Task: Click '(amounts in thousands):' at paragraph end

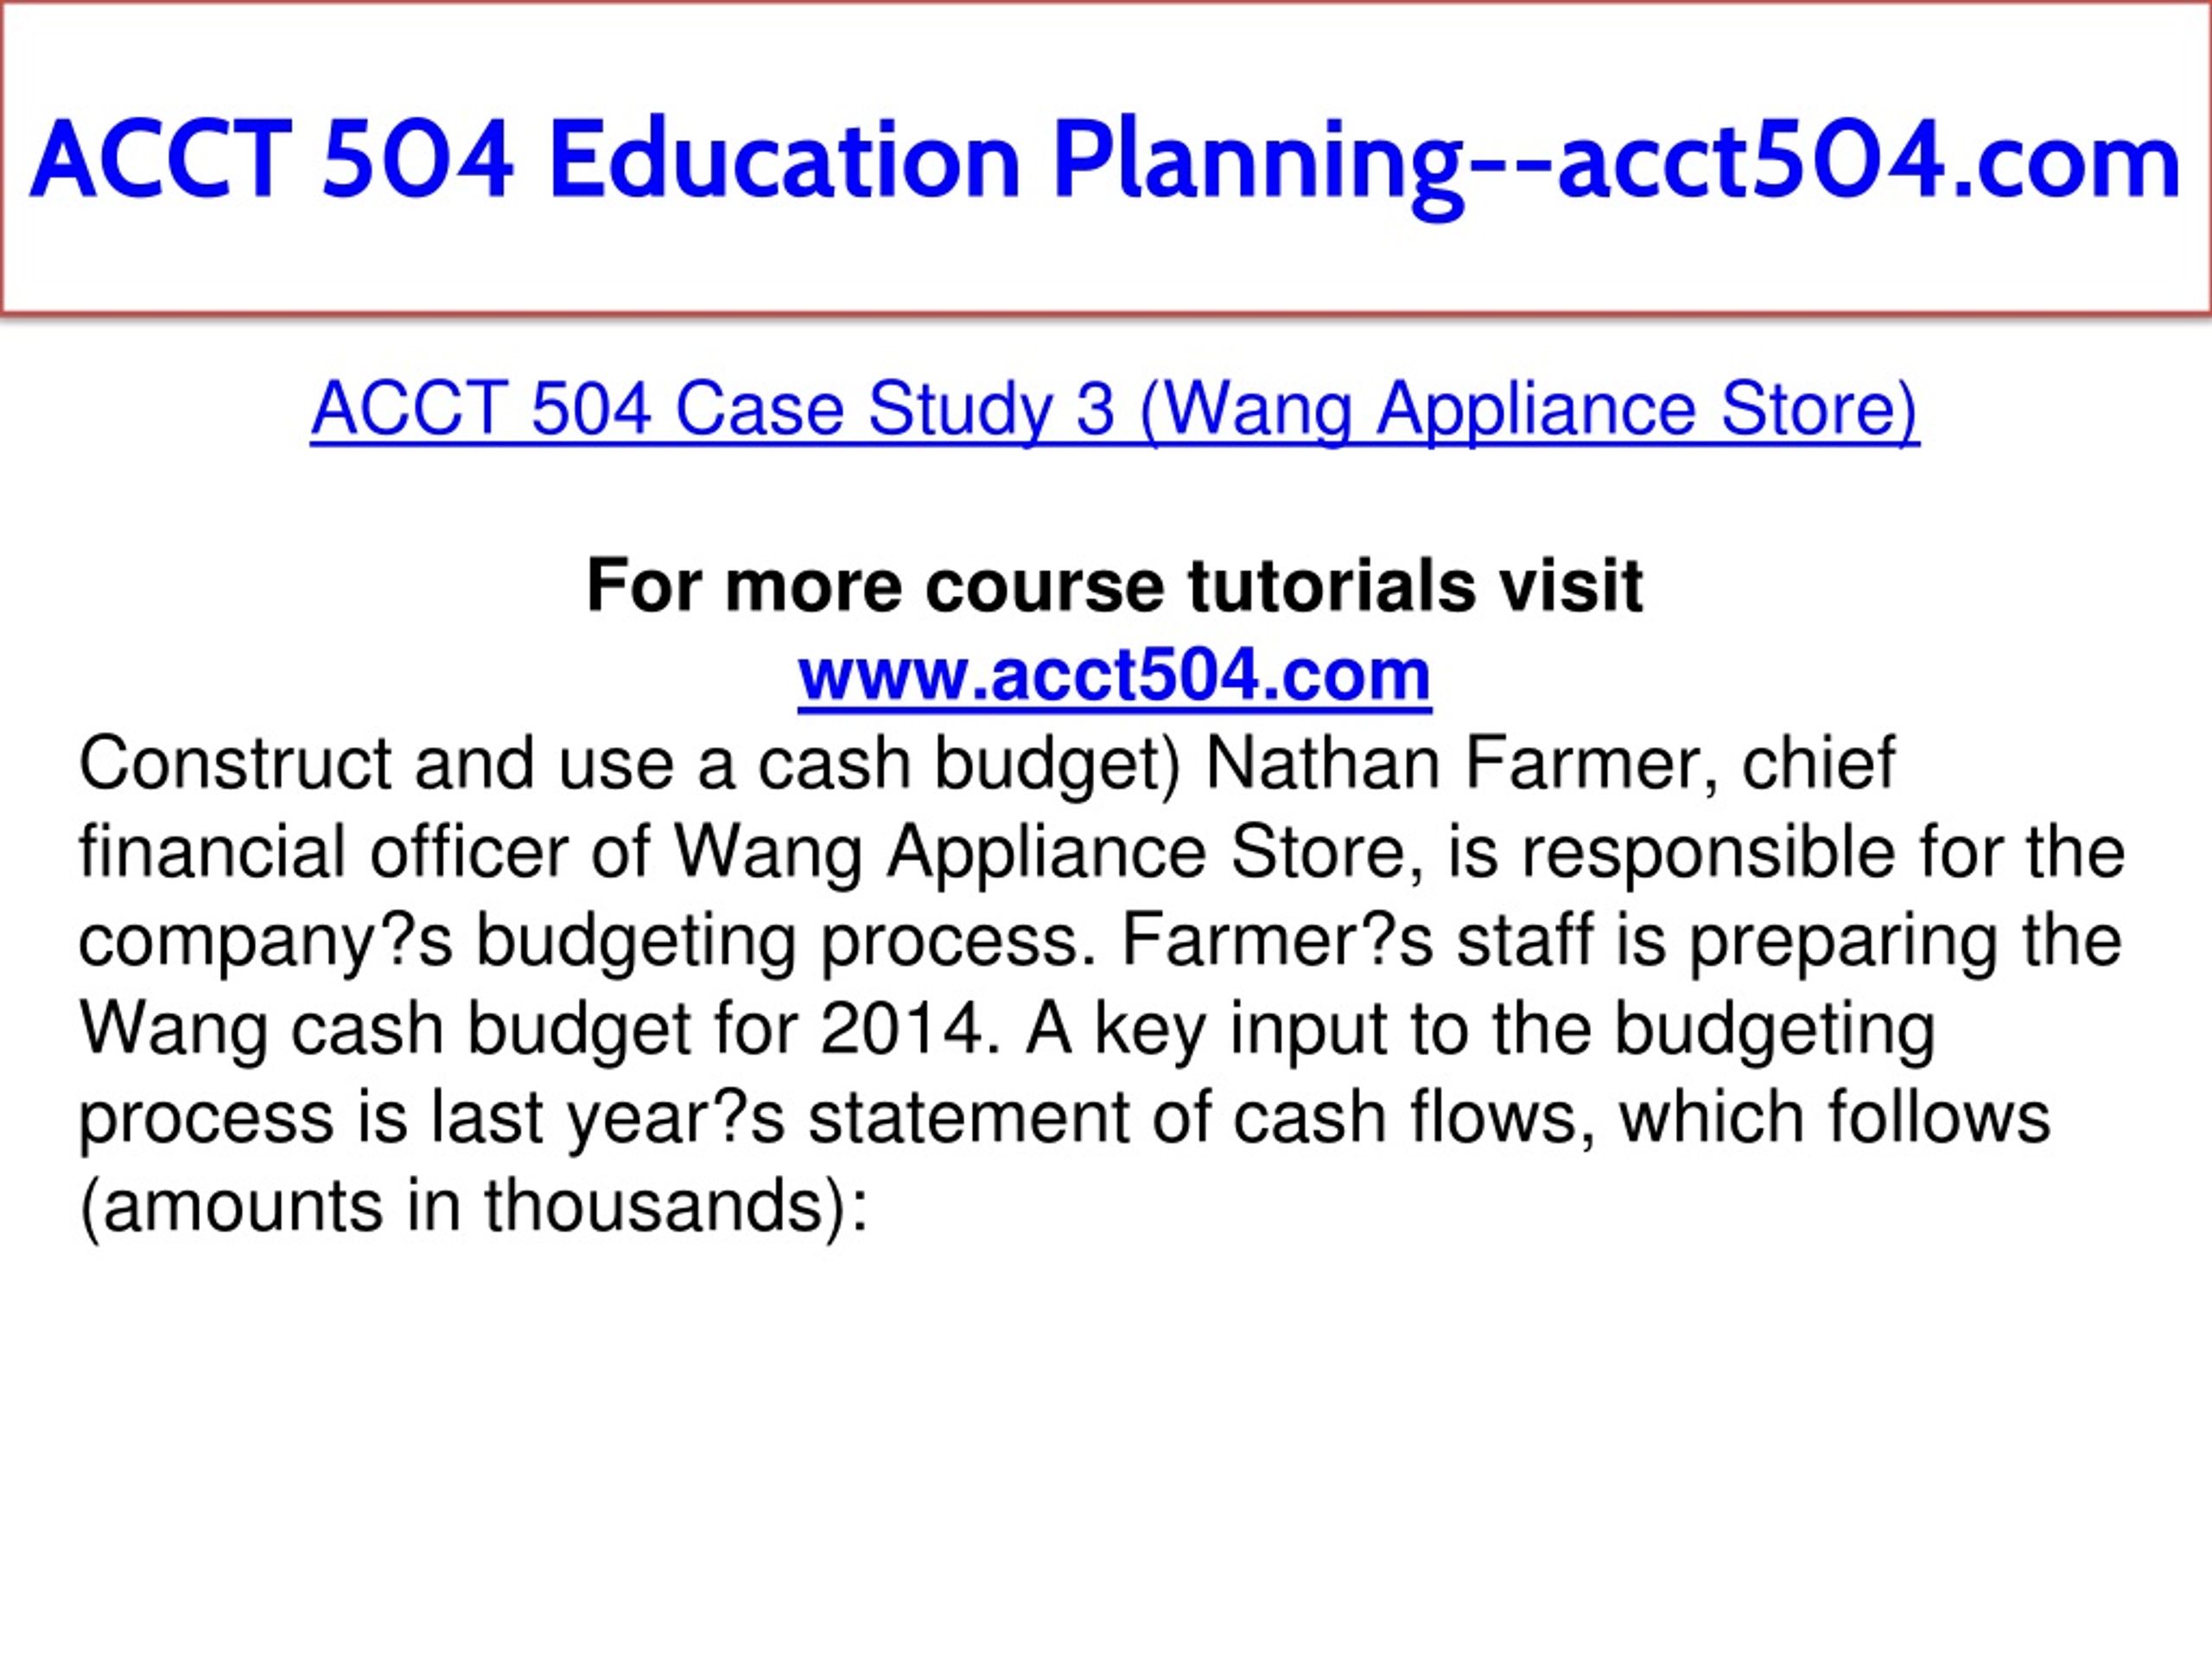Action: tap(474, 1206)
